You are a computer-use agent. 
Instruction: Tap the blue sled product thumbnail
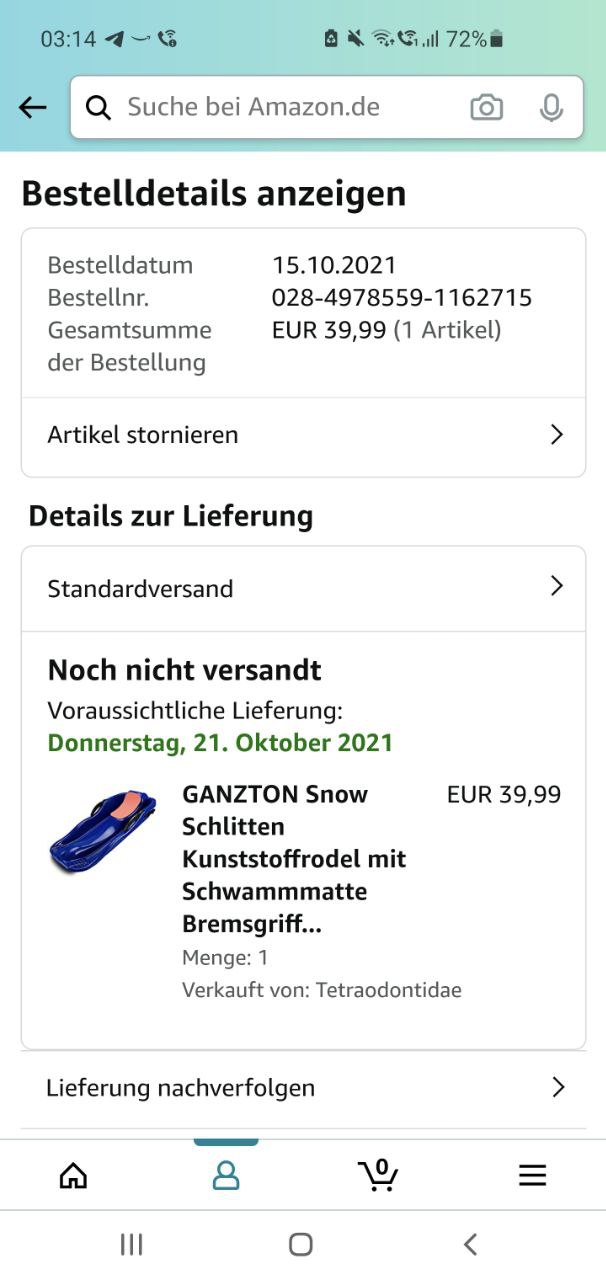[102, 832]
